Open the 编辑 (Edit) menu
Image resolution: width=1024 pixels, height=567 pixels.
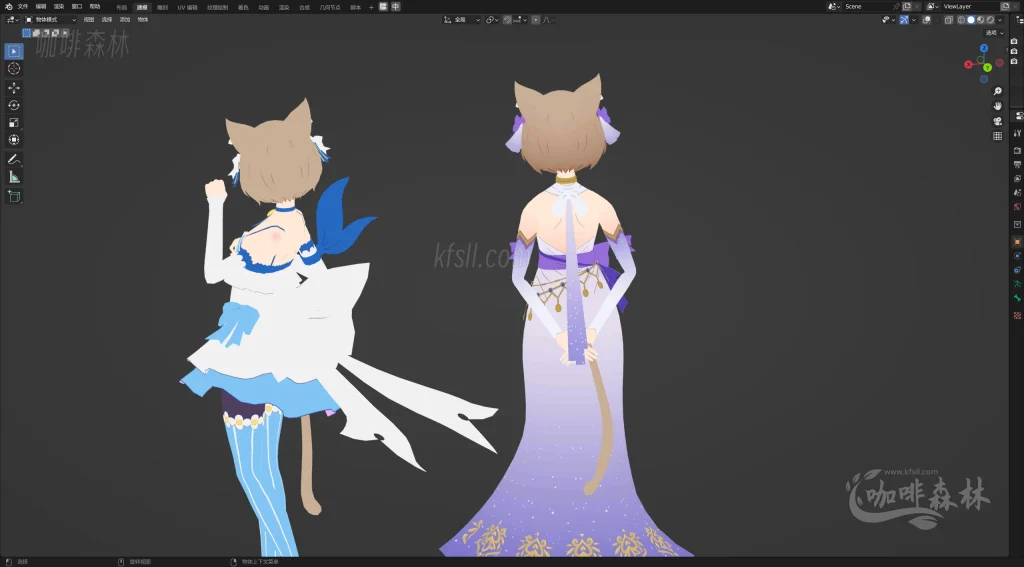click(41, 7)
